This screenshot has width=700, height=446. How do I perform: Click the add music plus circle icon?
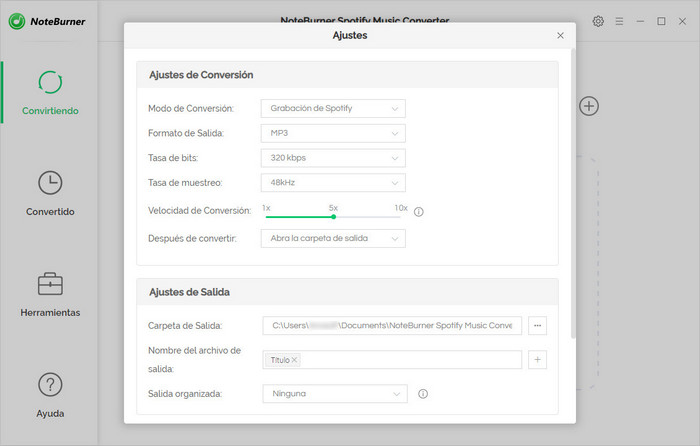pyautogui.click(x=589, y=106)
